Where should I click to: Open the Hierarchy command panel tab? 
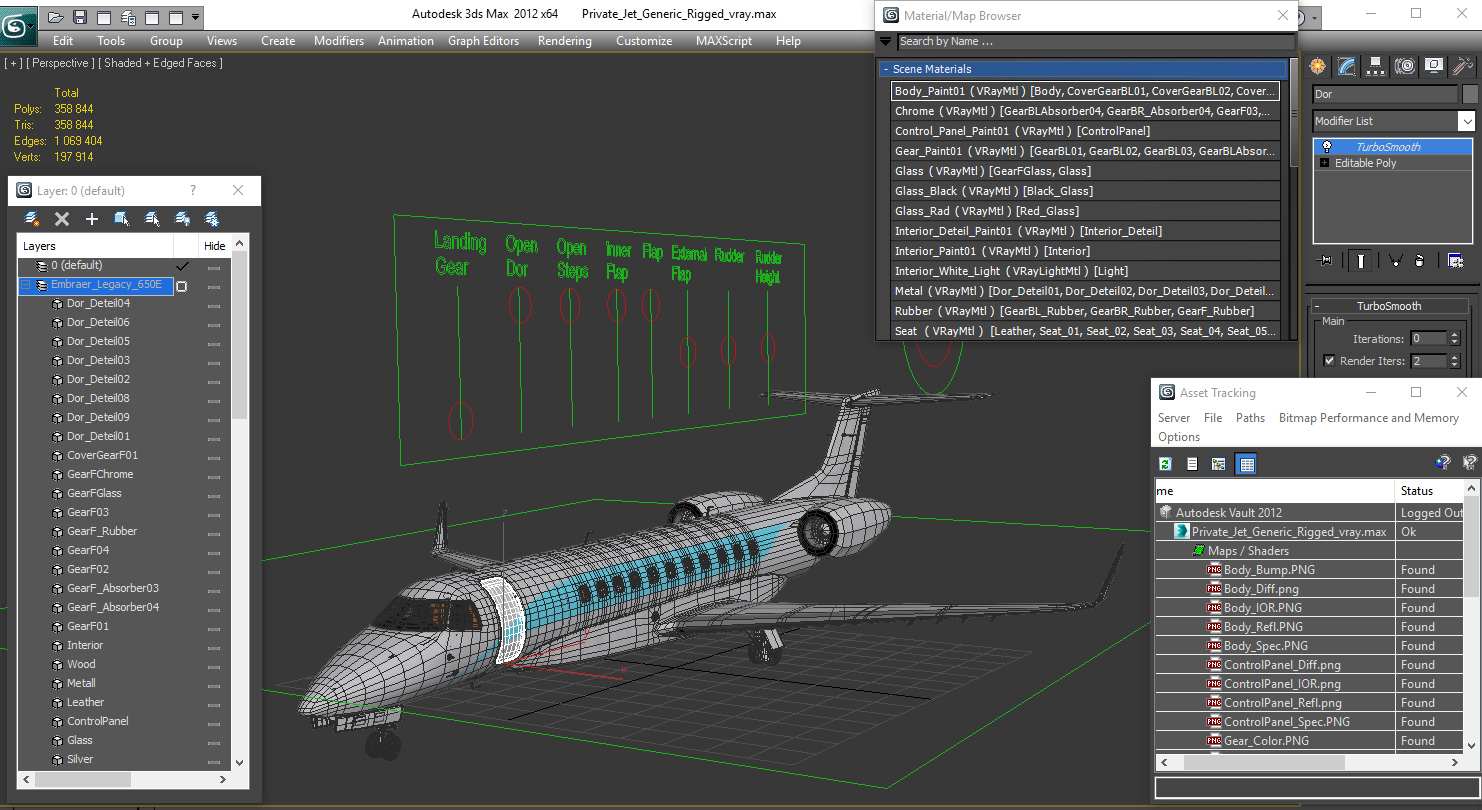[x=1376, y=66]
